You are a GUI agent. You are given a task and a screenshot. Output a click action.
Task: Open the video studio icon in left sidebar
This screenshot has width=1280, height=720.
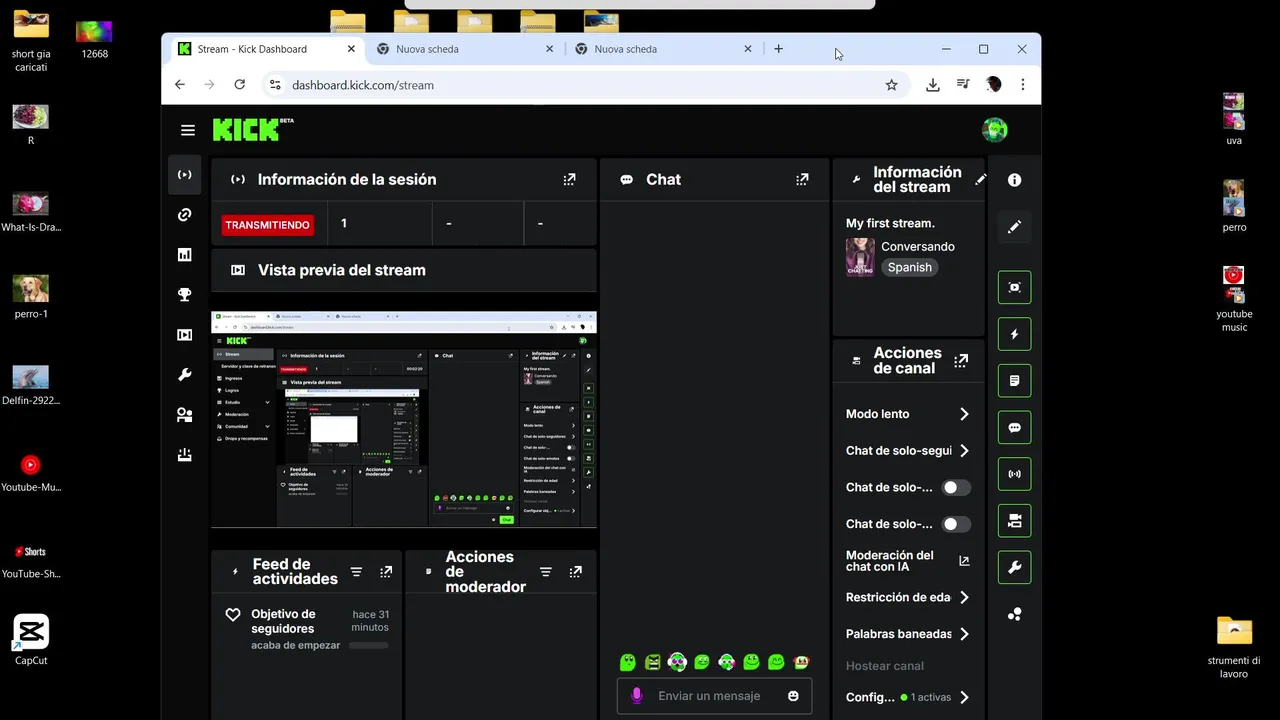(184, 335)
